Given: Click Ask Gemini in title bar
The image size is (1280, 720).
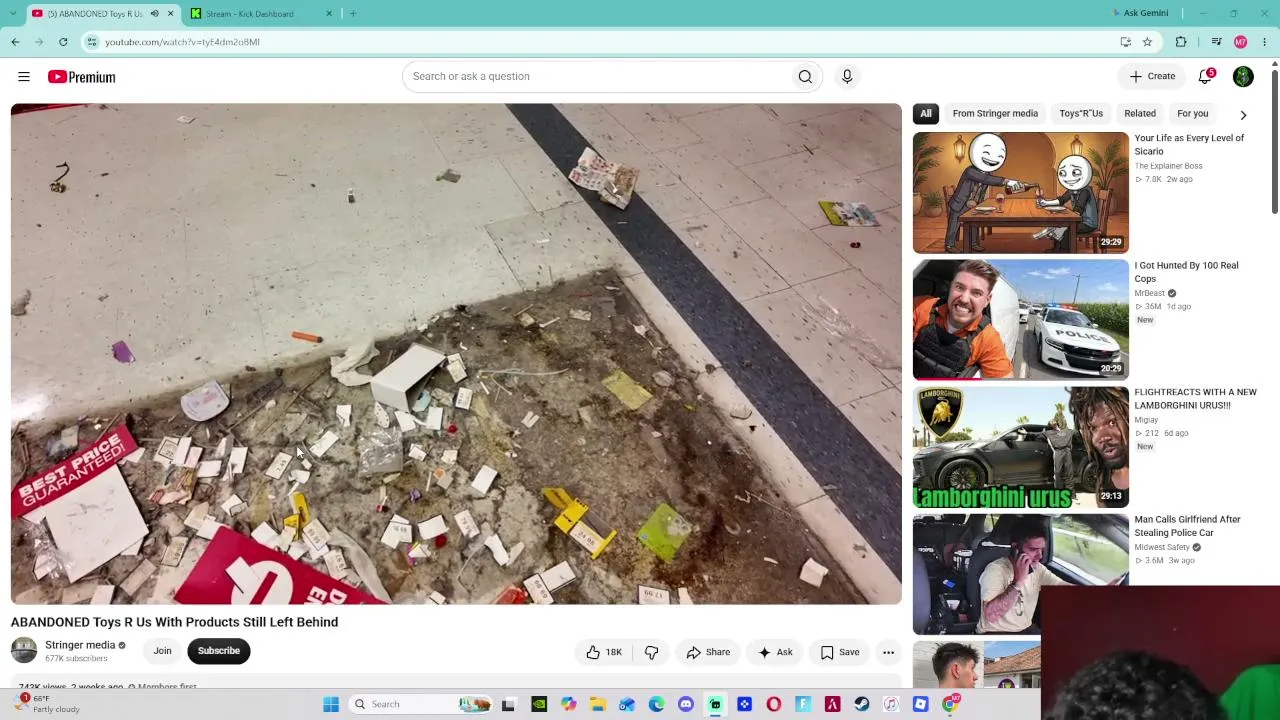Looking at the screenshot, I should click(x=1140, y=13).
